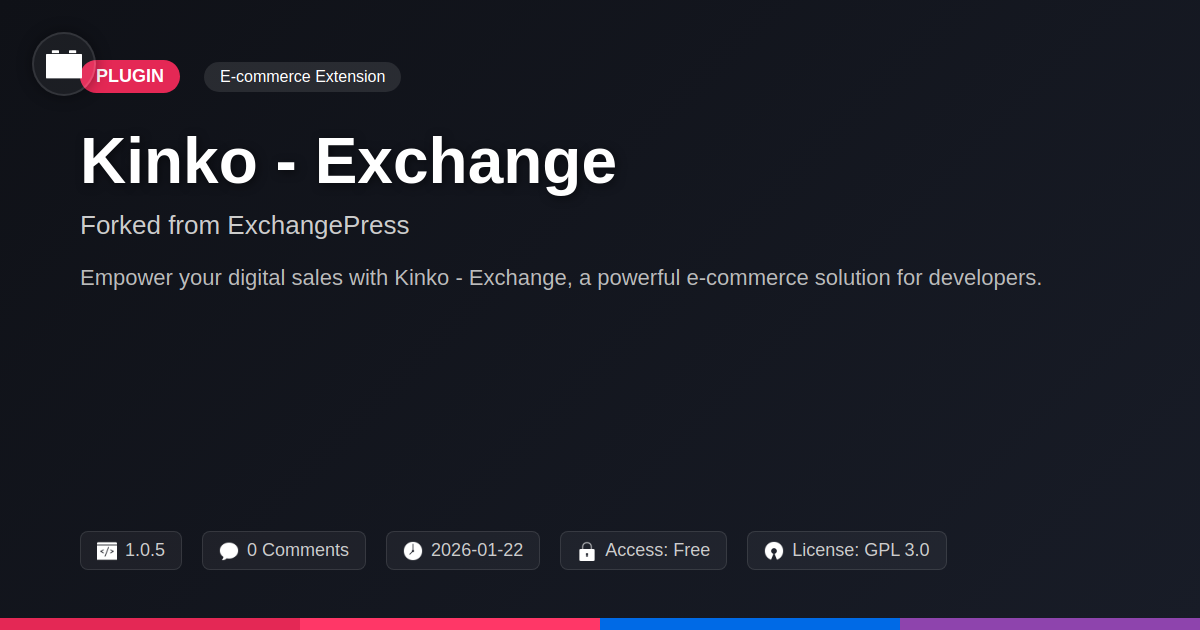The width and height of the screenshot is (1200, 630).
Task: Click the speech bubble comments icon
Action: pyautogui.click(x=229, y=551)
